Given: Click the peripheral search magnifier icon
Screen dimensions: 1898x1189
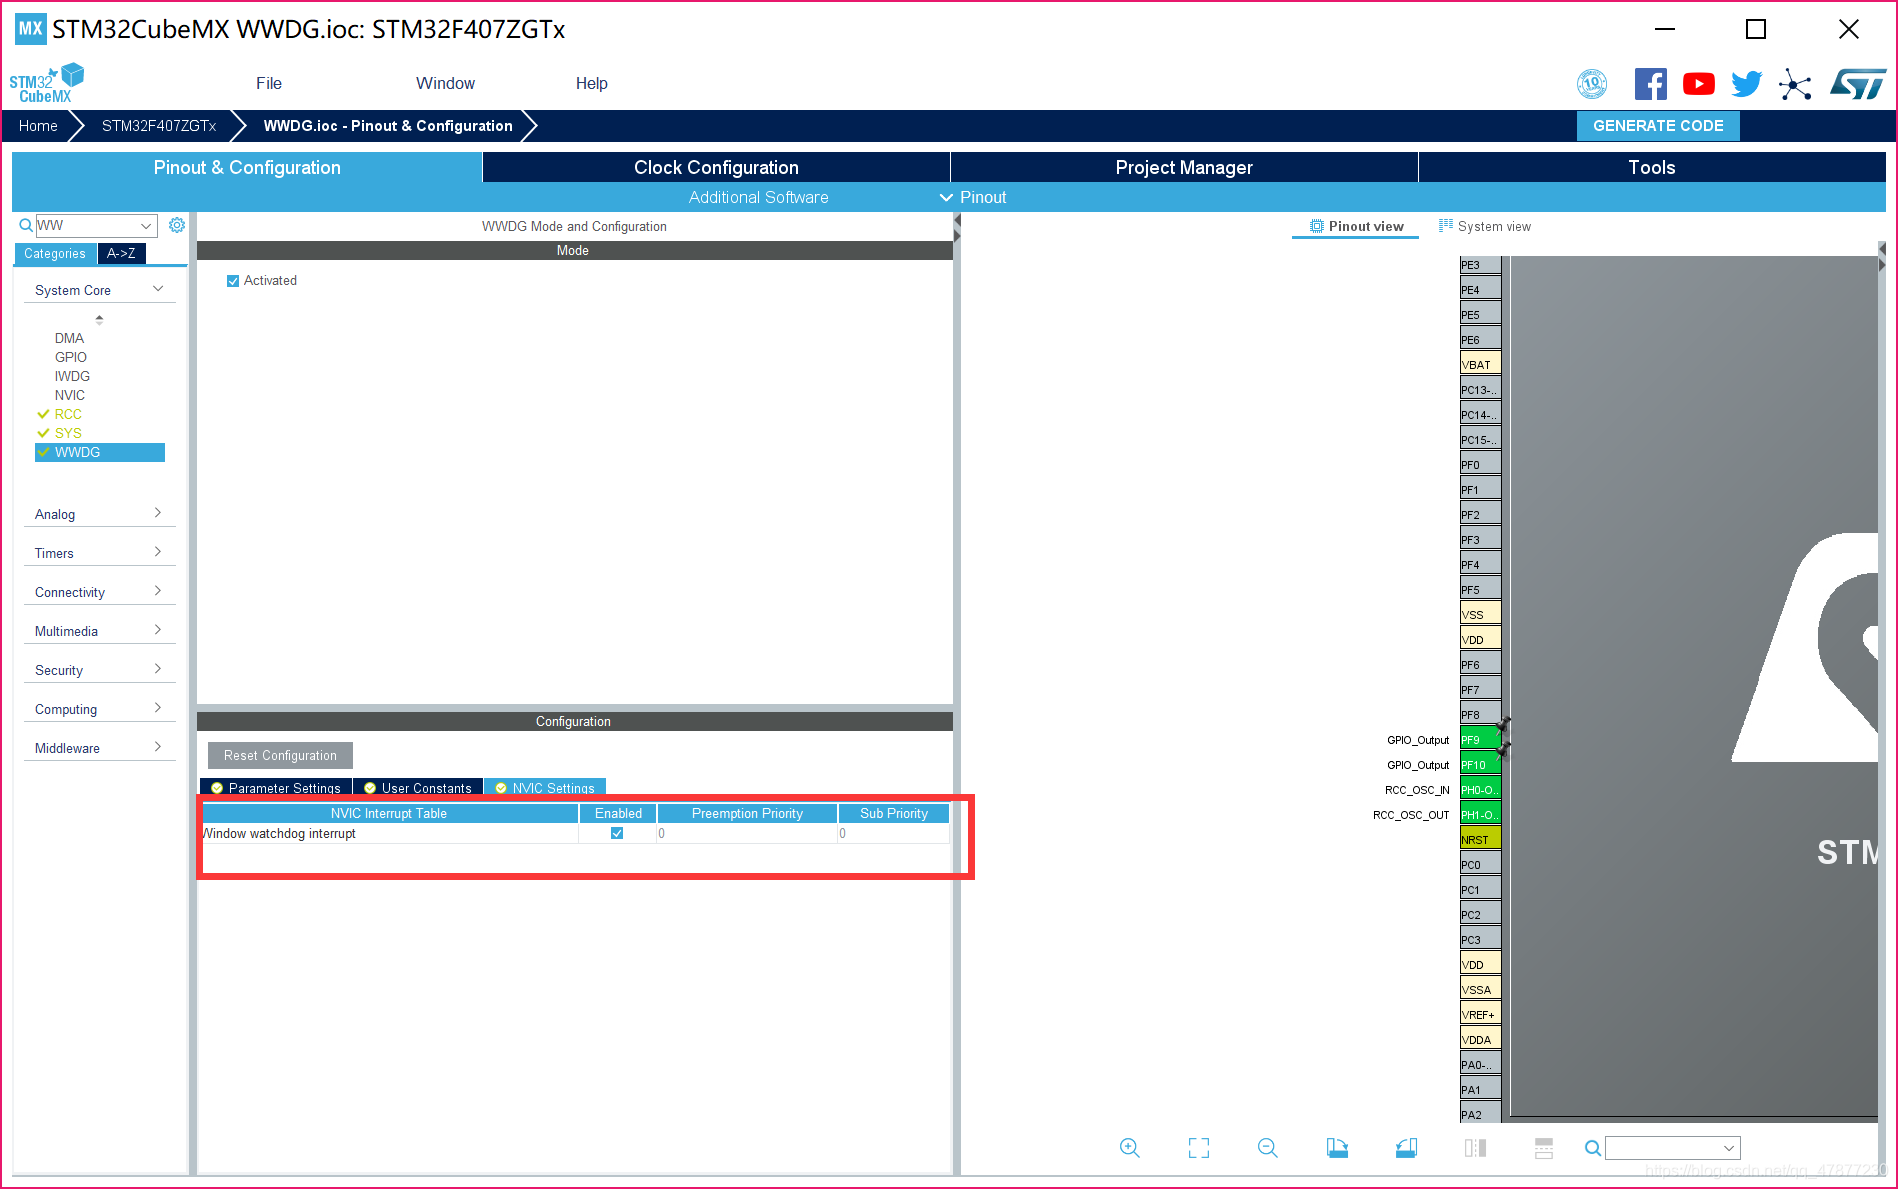Looking at the screenshot, I should coord(26,225).
